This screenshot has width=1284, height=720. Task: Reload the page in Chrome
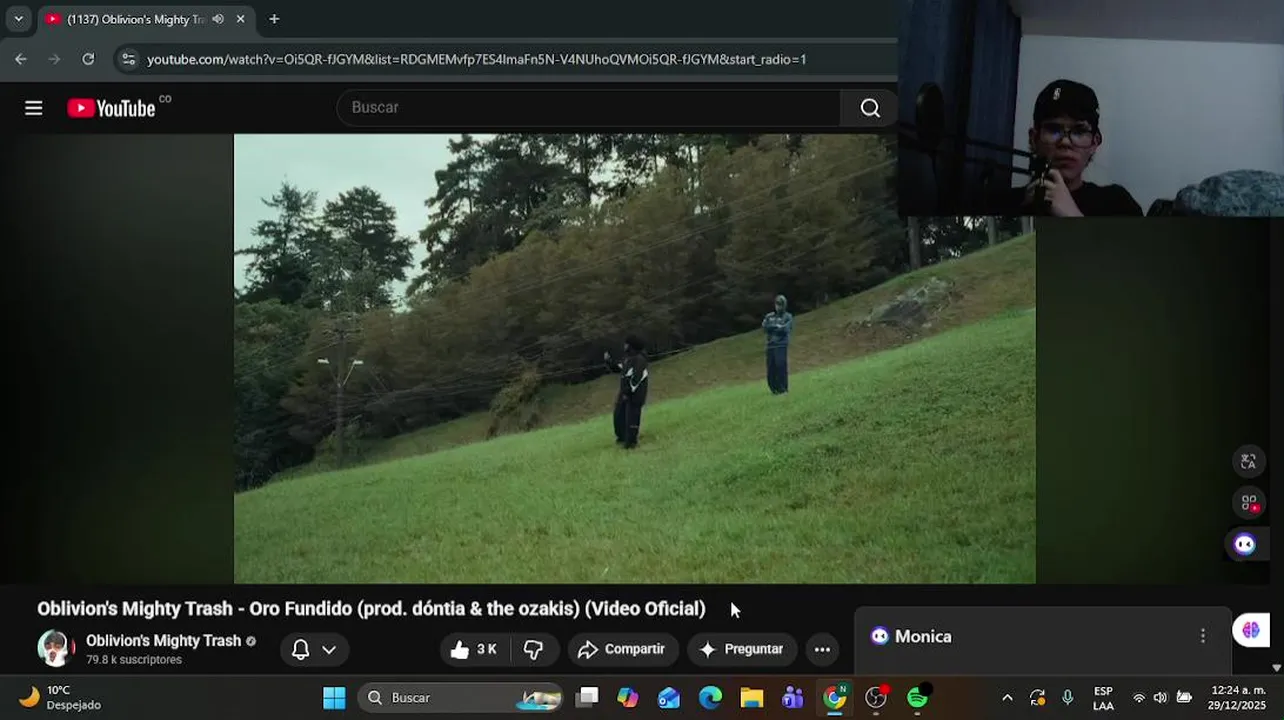click(x=88, y=59)
